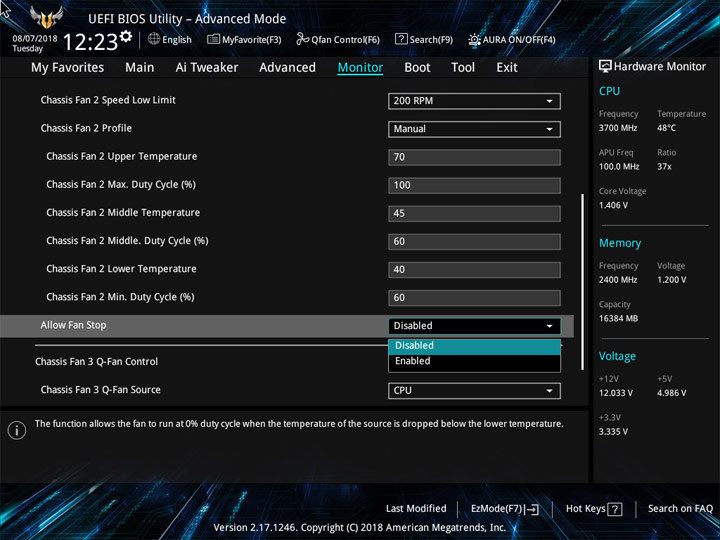Viewport: 720px width, 540px height.
Task: Click CPU frequency value 3700 MHz
Action: pos(618,128)
